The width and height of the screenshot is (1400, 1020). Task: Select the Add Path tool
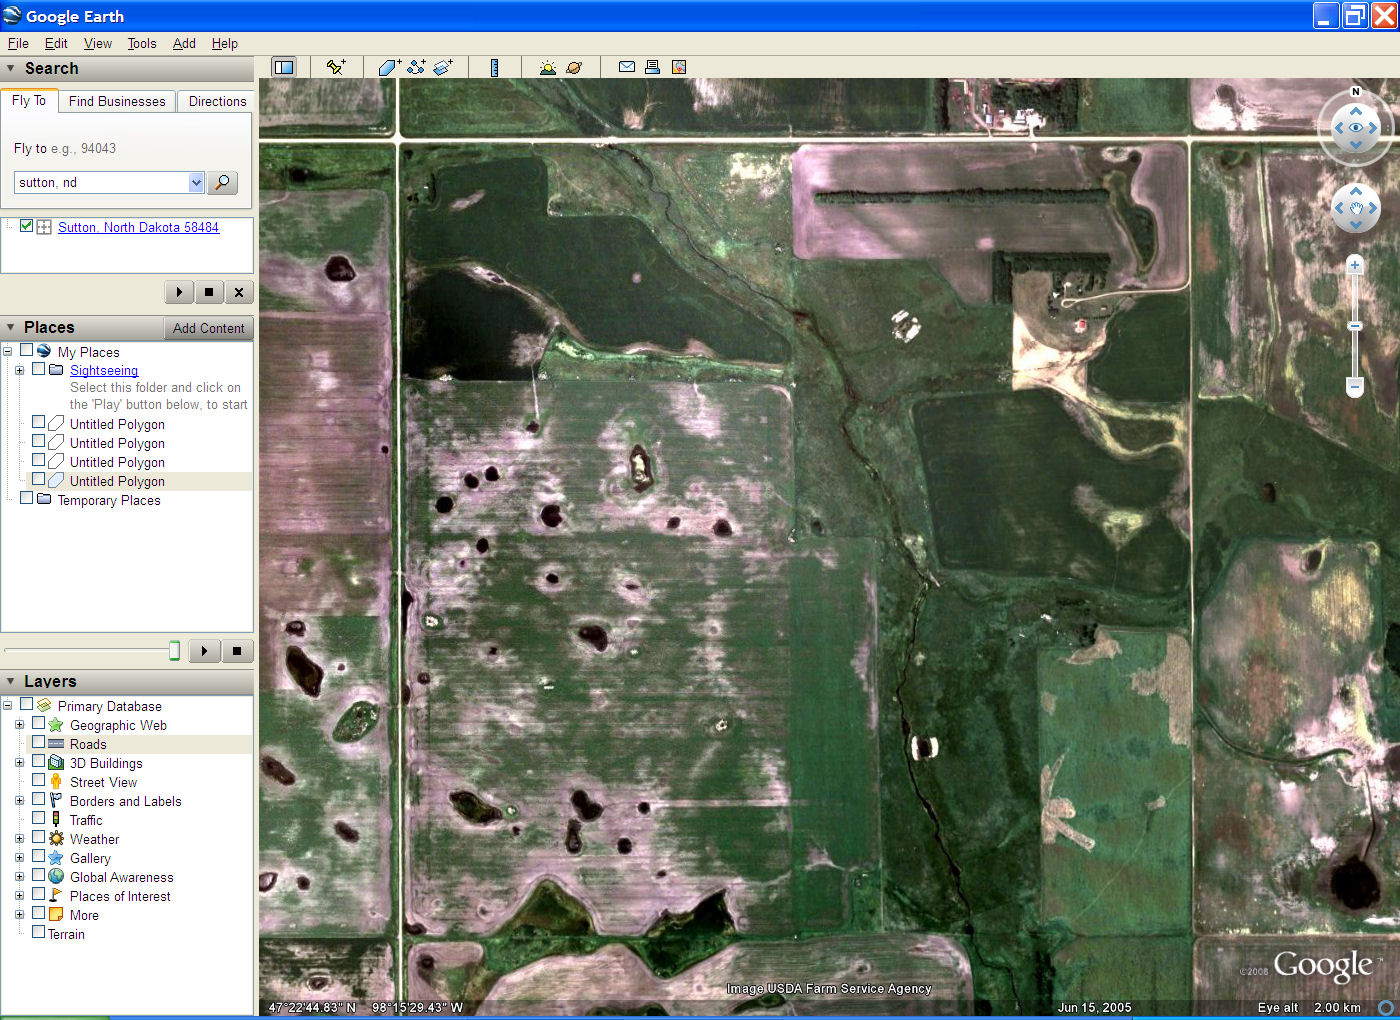pos(416,67)
